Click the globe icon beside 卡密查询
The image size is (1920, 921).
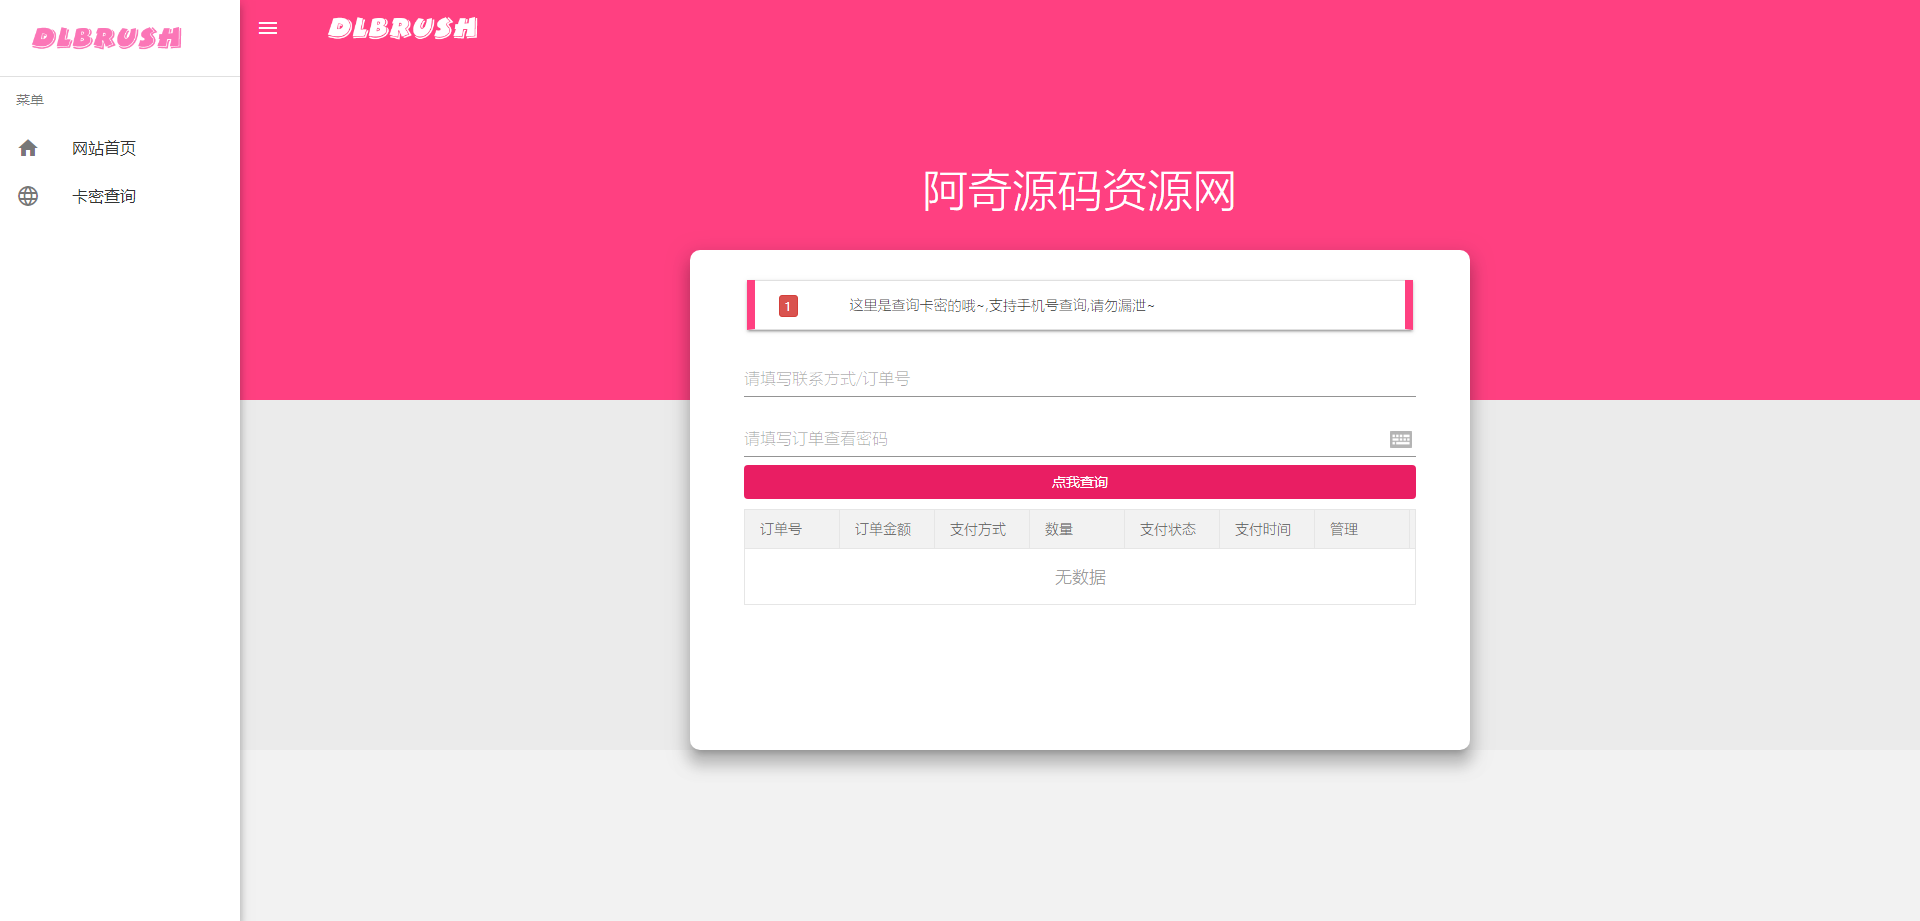(x=28, y=196)
